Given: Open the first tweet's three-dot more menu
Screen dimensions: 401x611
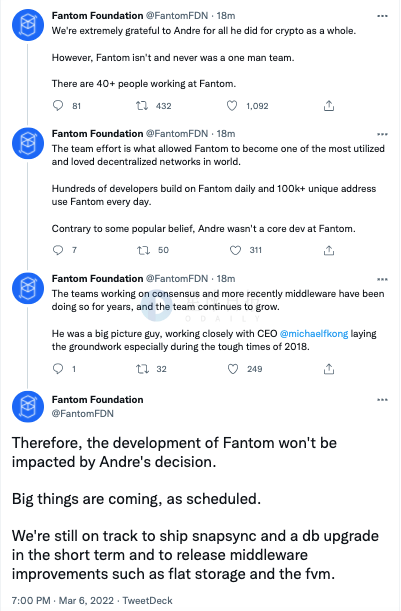Looking at the screenshot, I should pos(382,16).
